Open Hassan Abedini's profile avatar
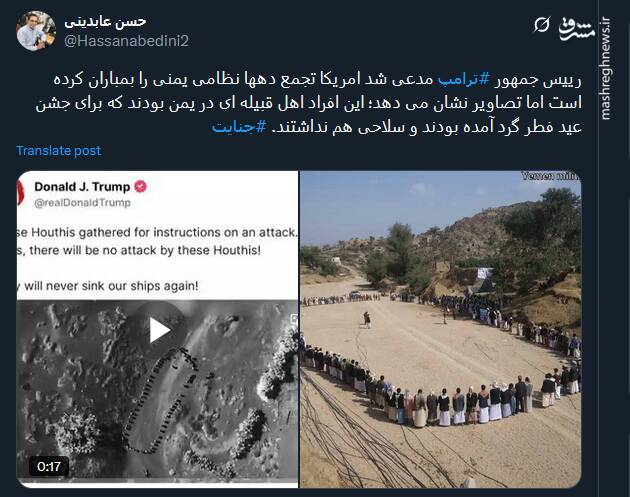This screenshot has height=497, width=630. pyautogui.click(x=36, y=31)
